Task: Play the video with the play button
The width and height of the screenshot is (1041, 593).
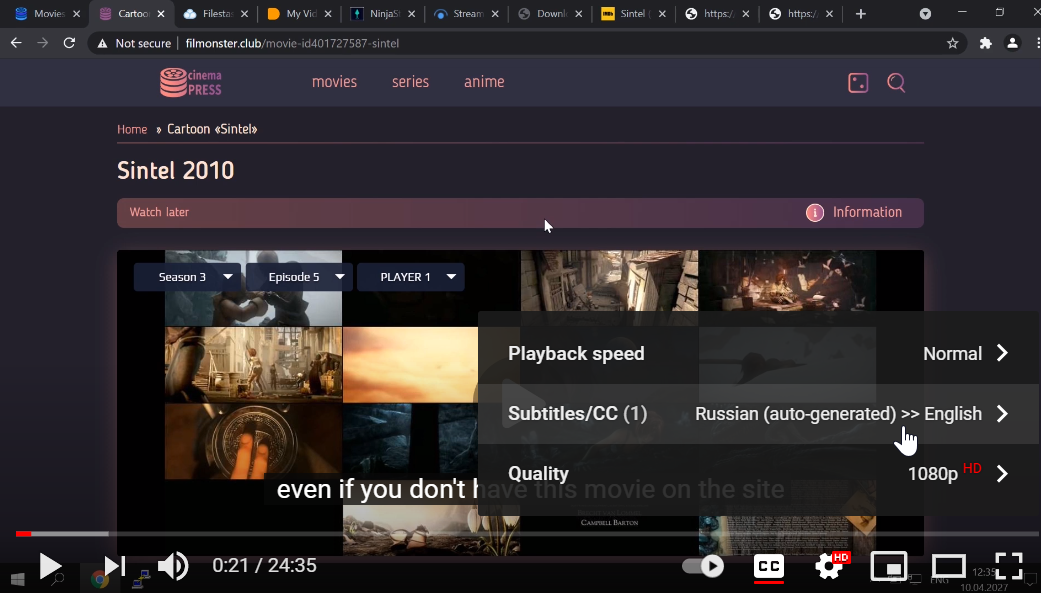Action: click(x=50, y=566)
